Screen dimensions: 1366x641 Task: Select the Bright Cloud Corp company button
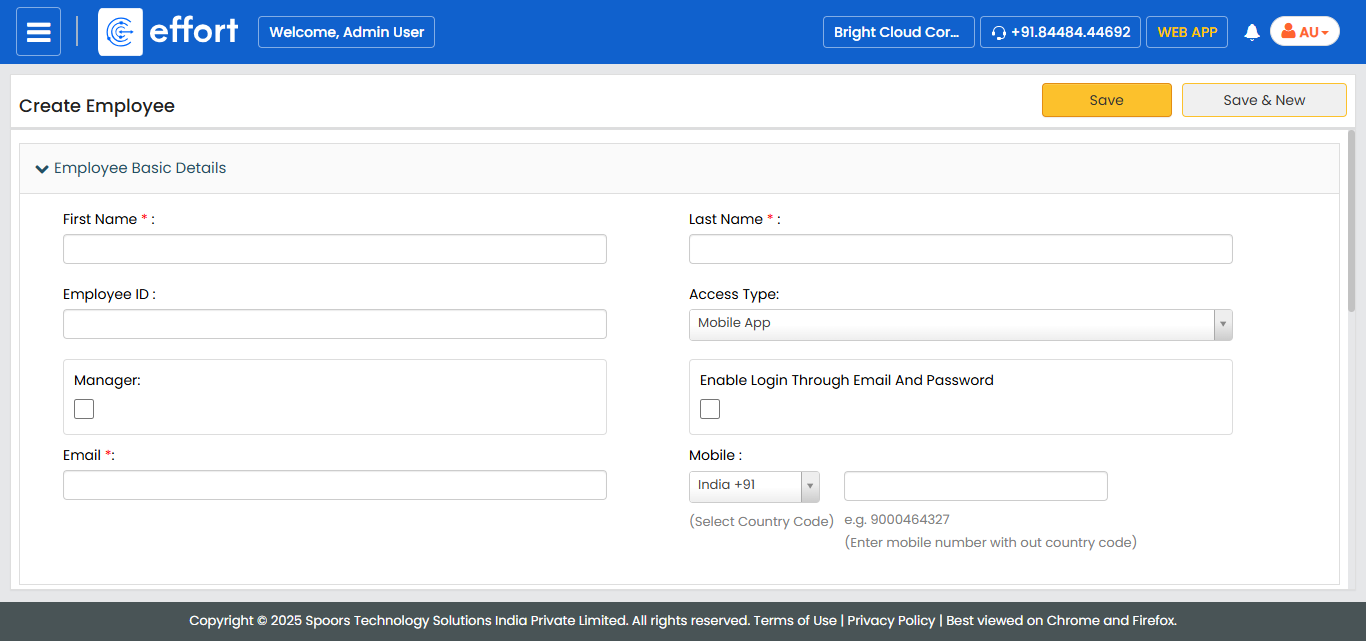pyautogui.click(x=898, y=32)
